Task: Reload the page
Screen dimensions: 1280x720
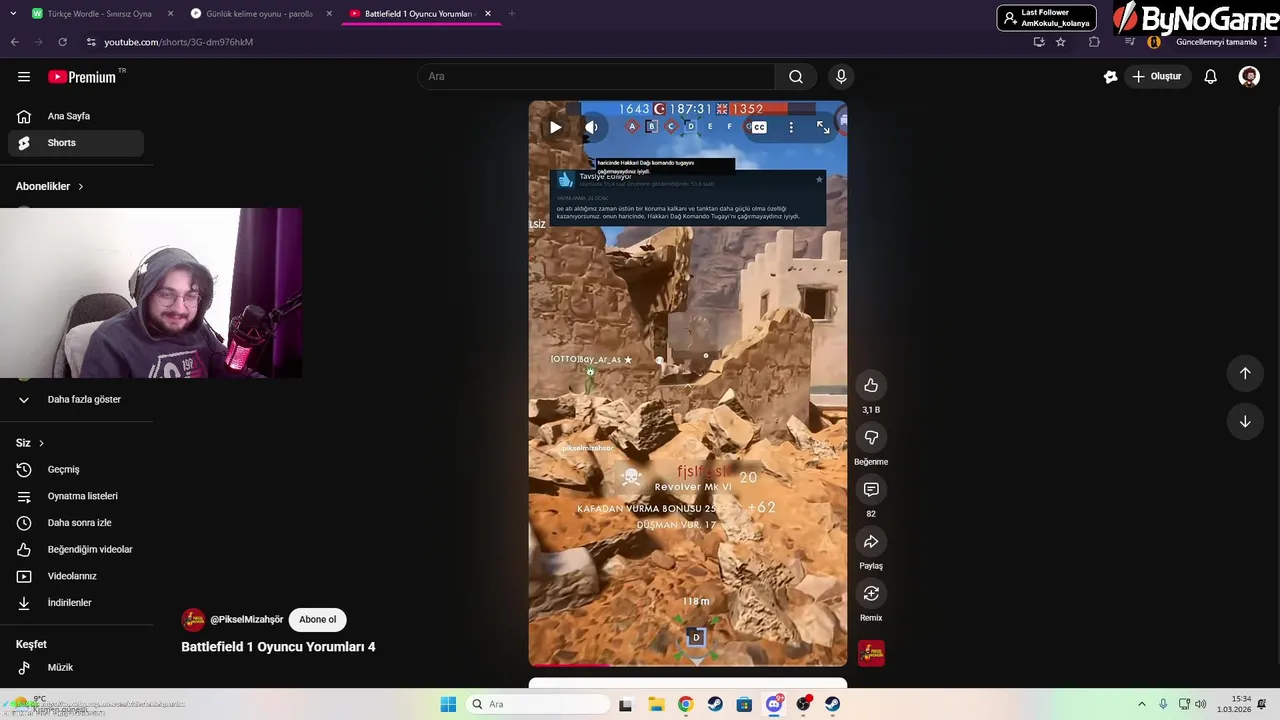Action: coord(62,42)
